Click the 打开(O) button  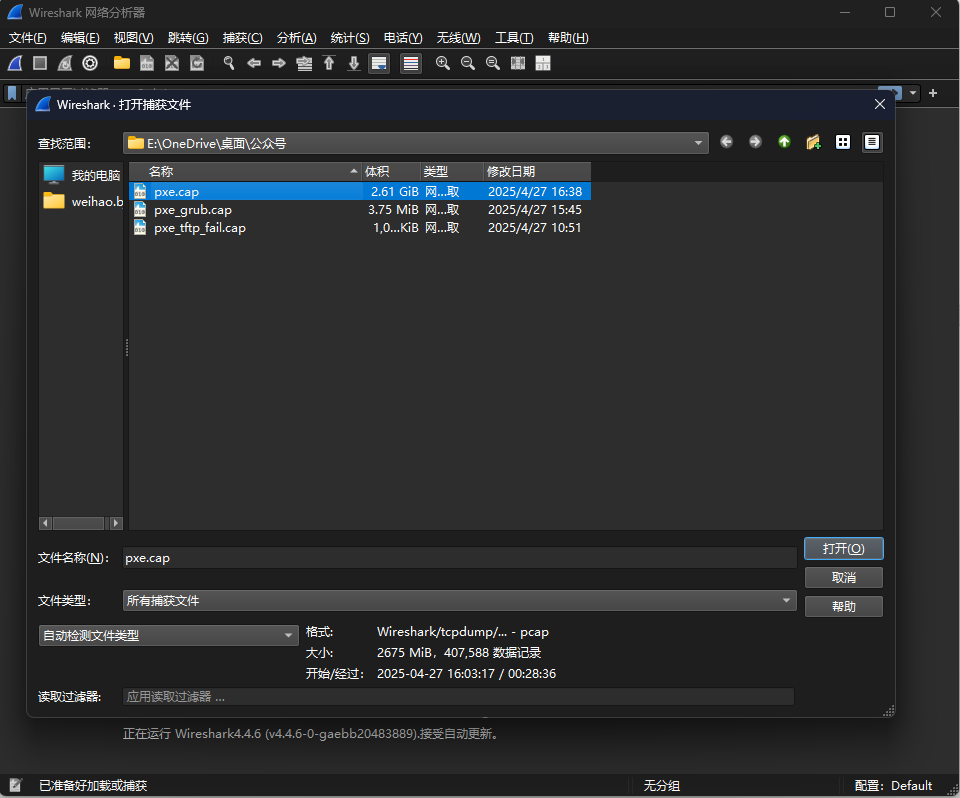pos(843,548)
